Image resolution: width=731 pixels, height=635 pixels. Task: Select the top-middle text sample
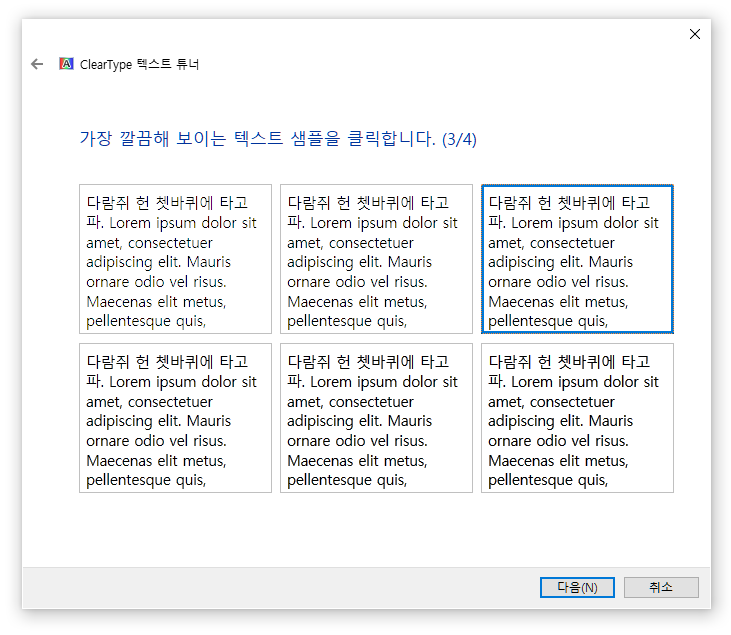point(376,259)
